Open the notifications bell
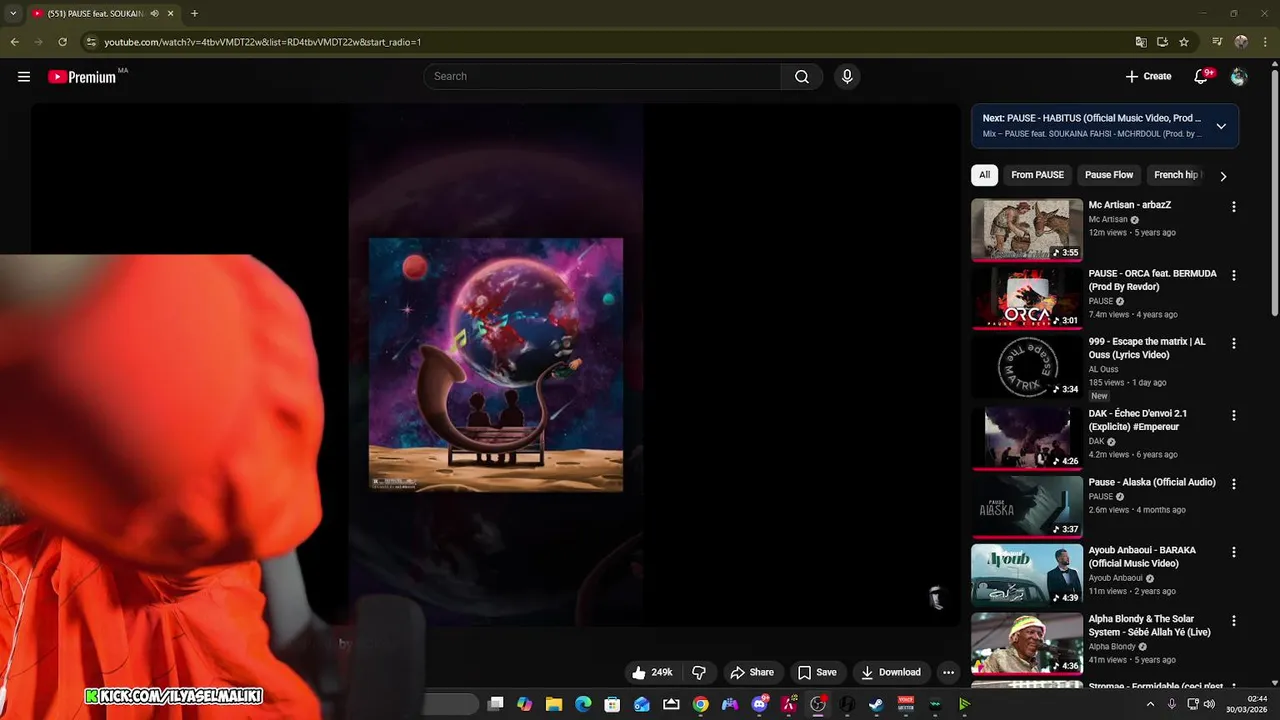 [x=1202, y=77]
